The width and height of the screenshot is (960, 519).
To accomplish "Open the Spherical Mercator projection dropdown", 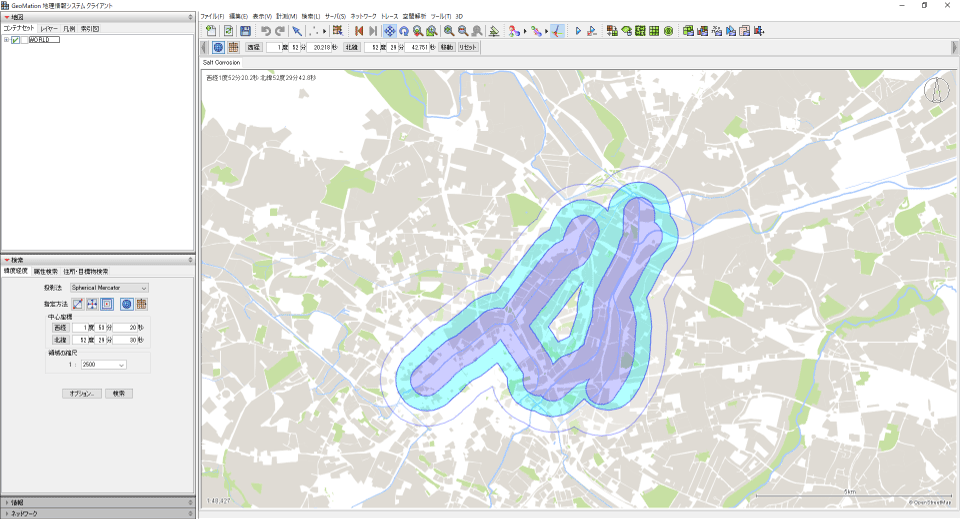I will click(x=109, y=288).
